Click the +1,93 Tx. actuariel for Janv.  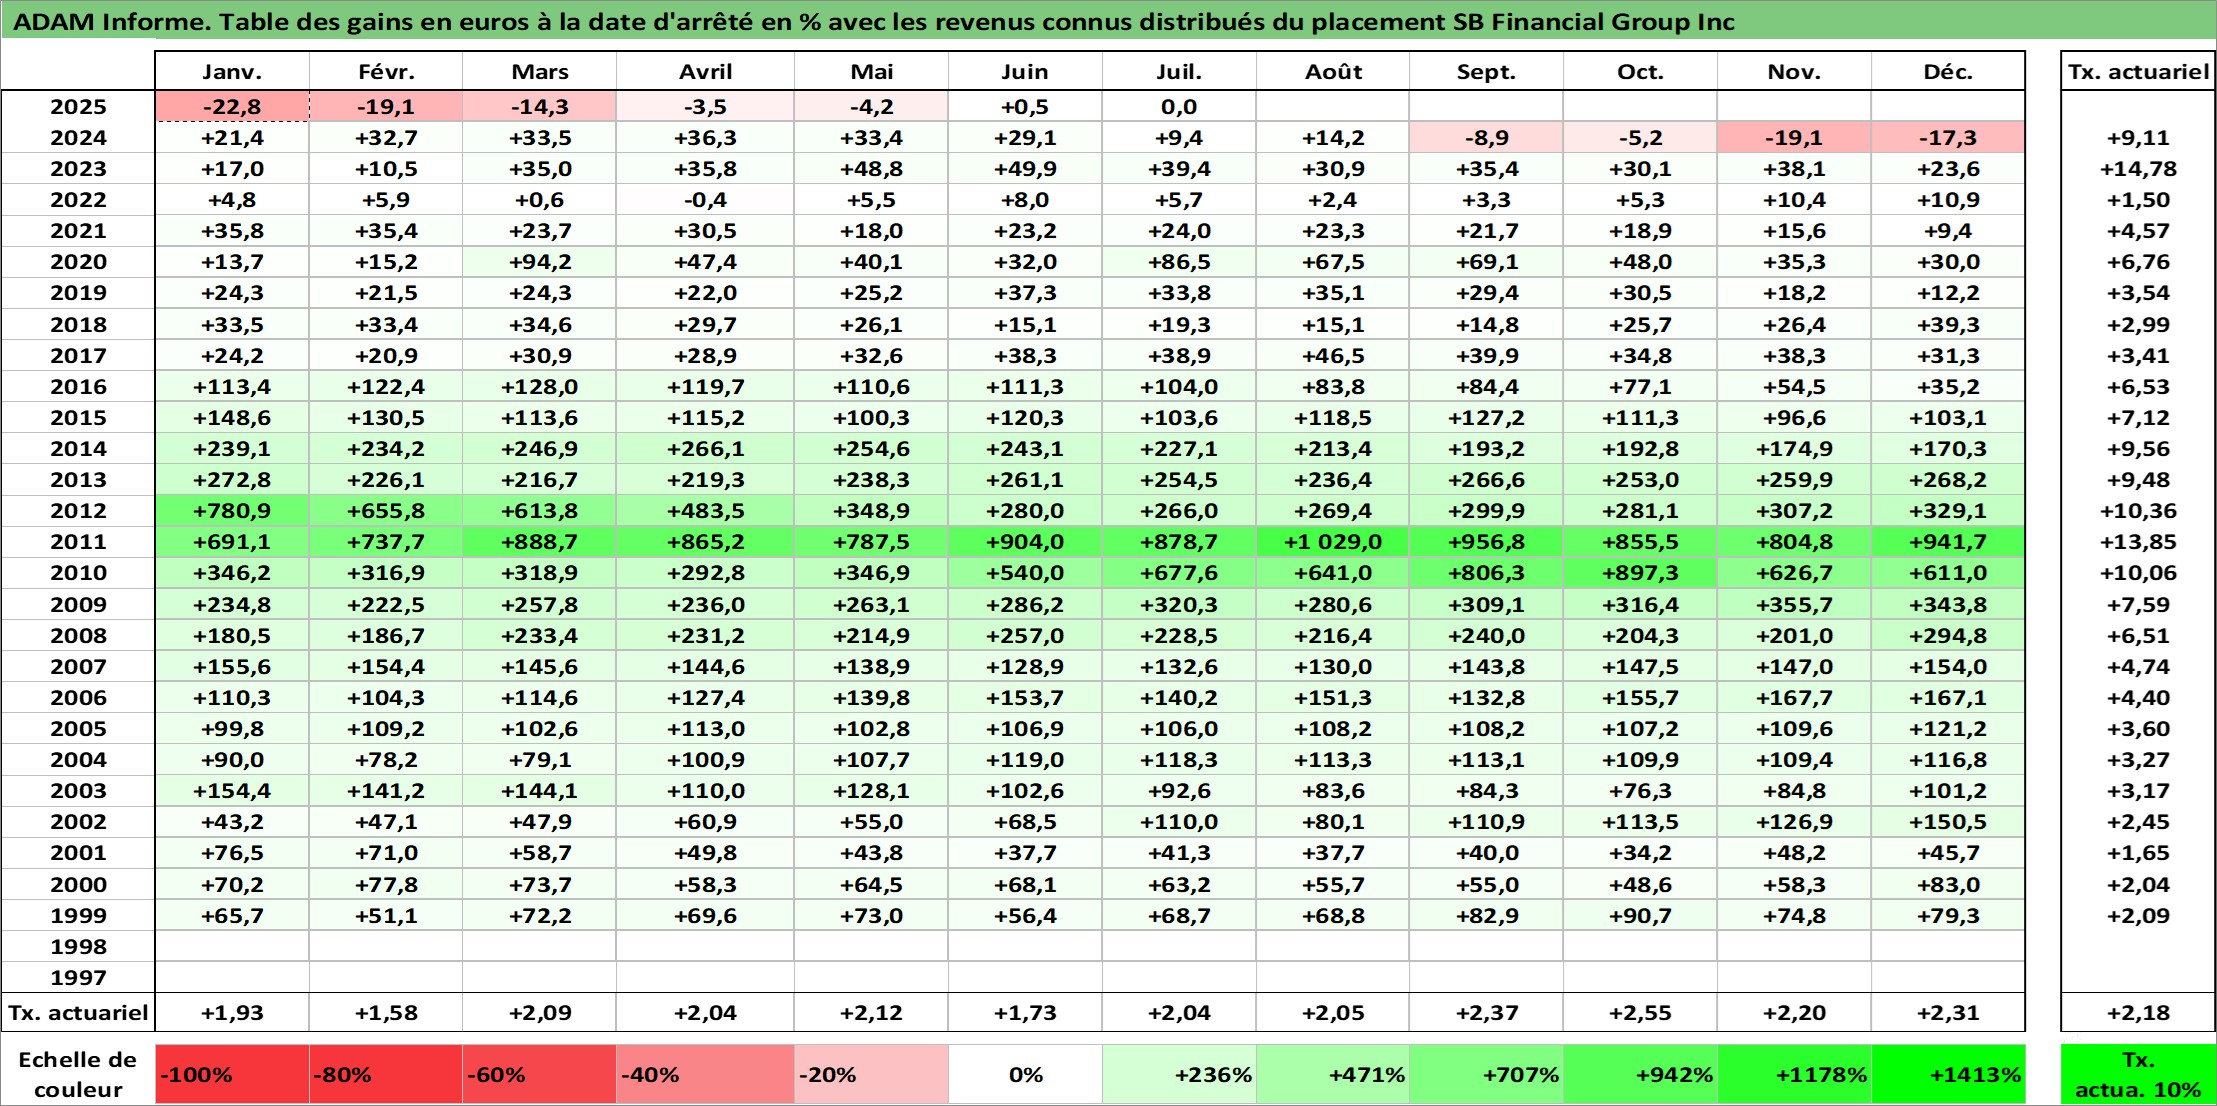tap(232, 1012)
